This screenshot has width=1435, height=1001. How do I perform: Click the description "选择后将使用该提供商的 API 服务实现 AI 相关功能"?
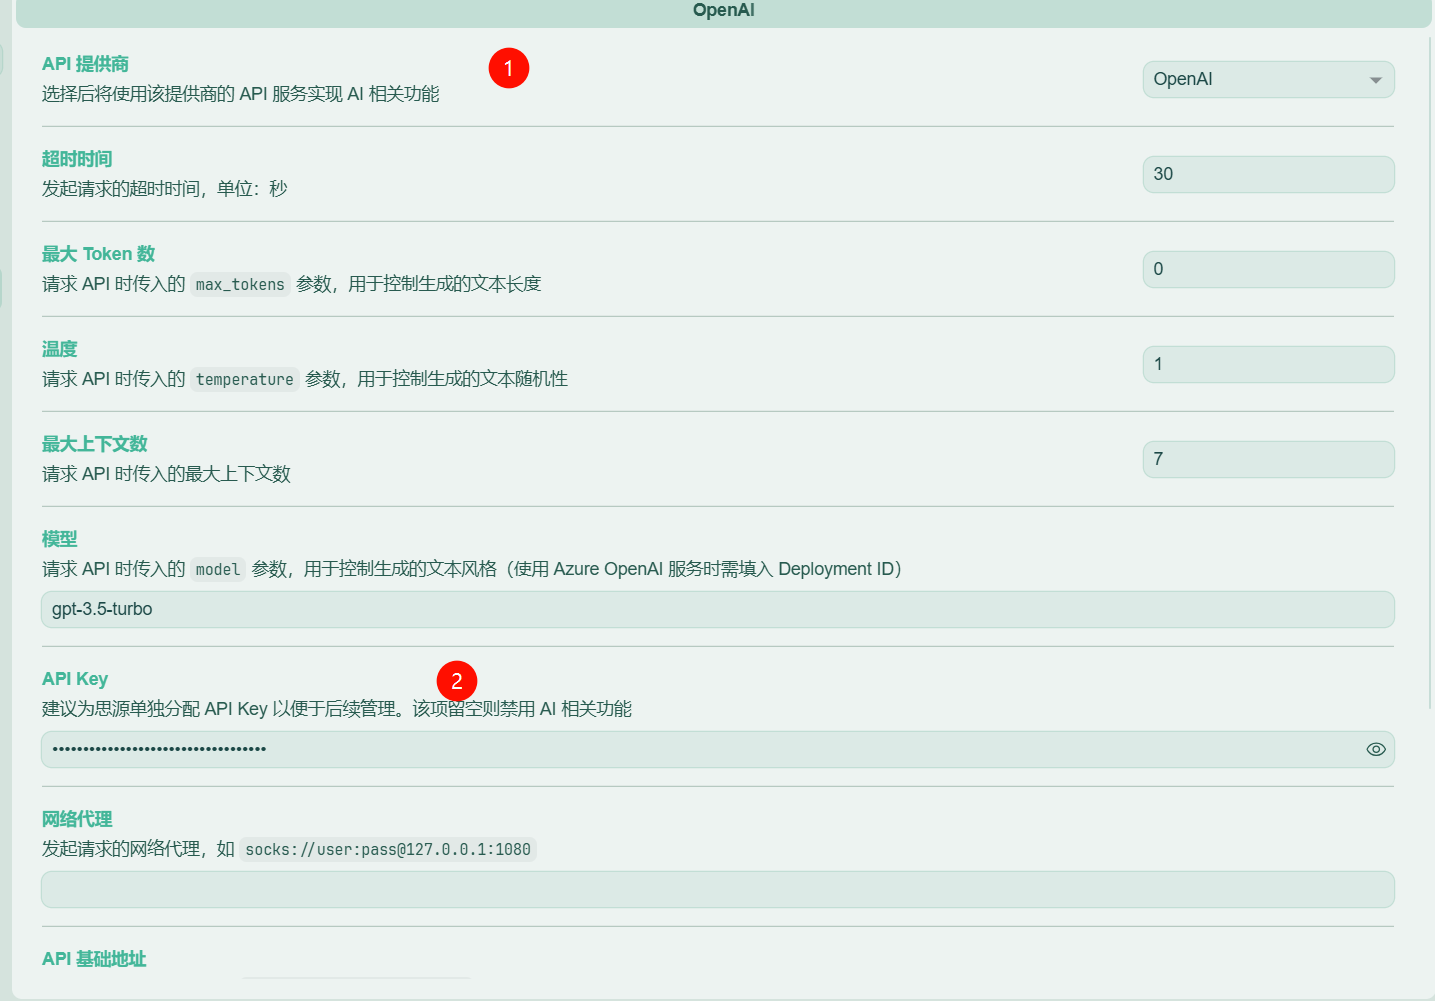241,94
